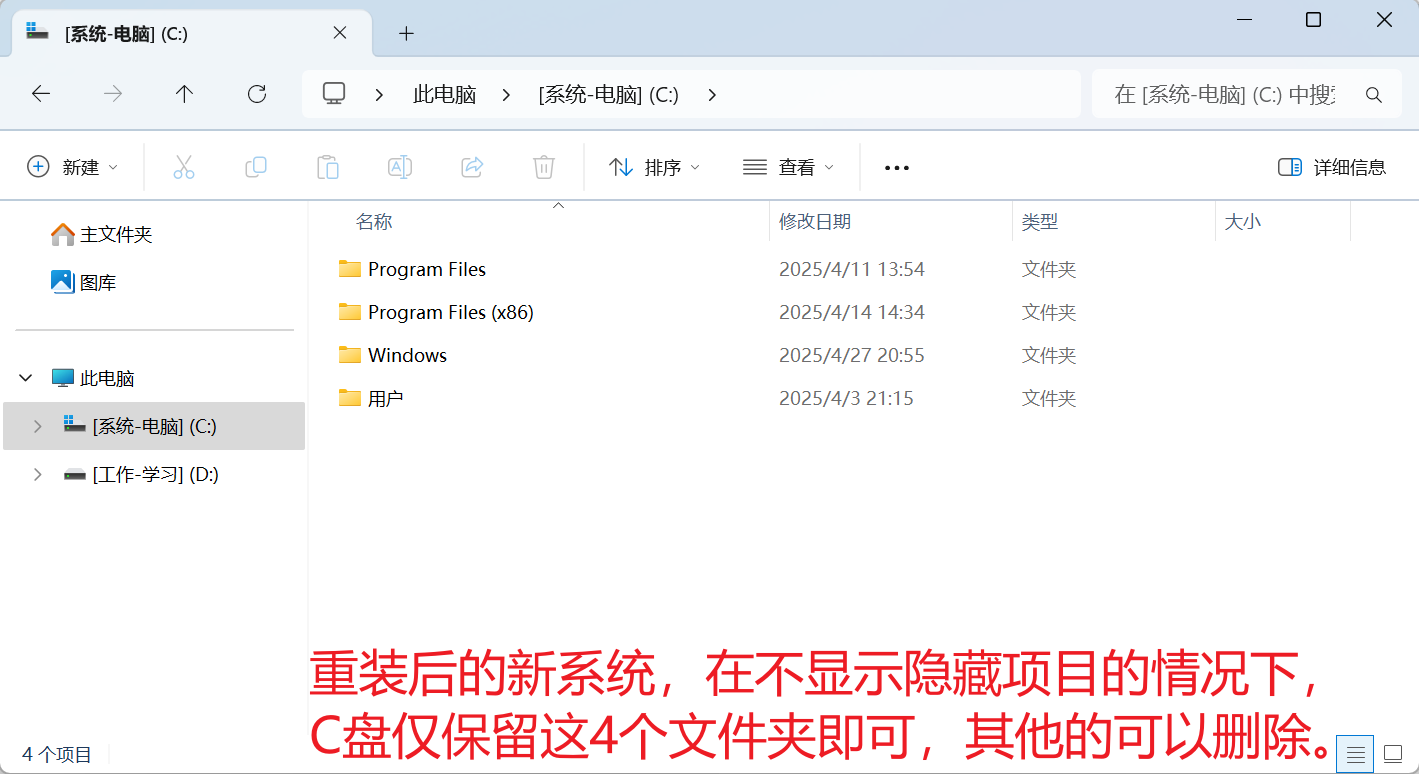
Task: Click the Program Files folder icon
Action: 349,269
